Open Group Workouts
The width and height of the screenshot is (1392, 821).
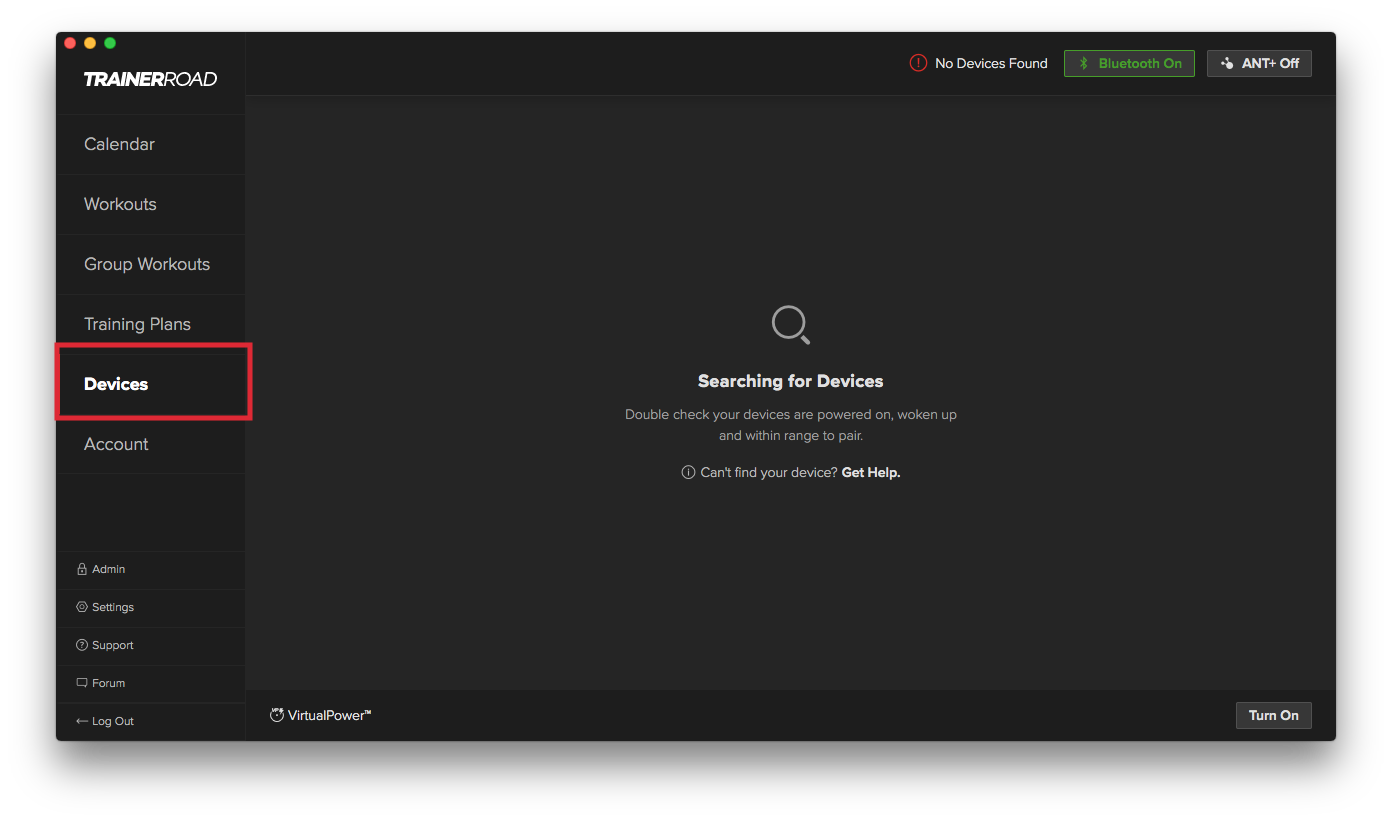(150, 264)
